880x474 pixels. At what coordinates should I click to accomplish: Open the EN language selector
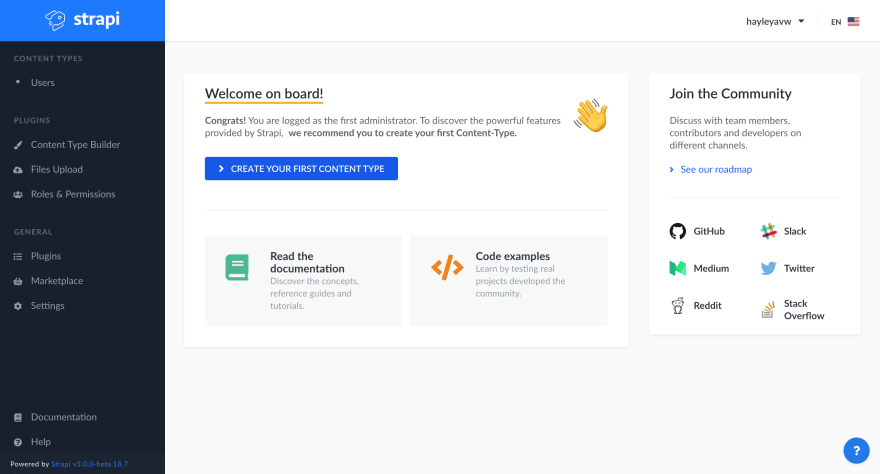pos(845,21)
